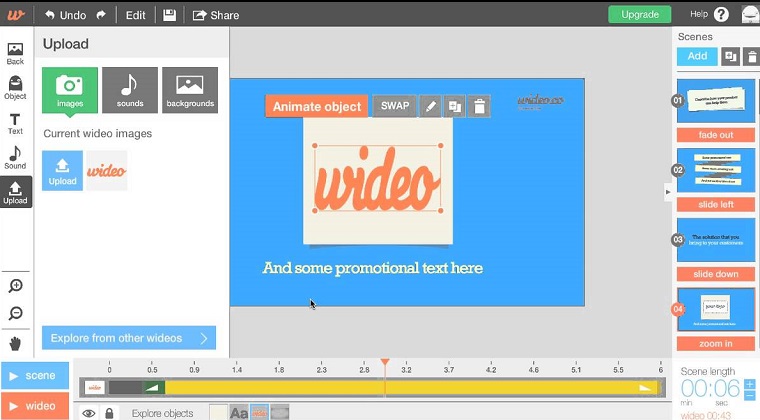Open the slide left transition

[x=716, y=204]
